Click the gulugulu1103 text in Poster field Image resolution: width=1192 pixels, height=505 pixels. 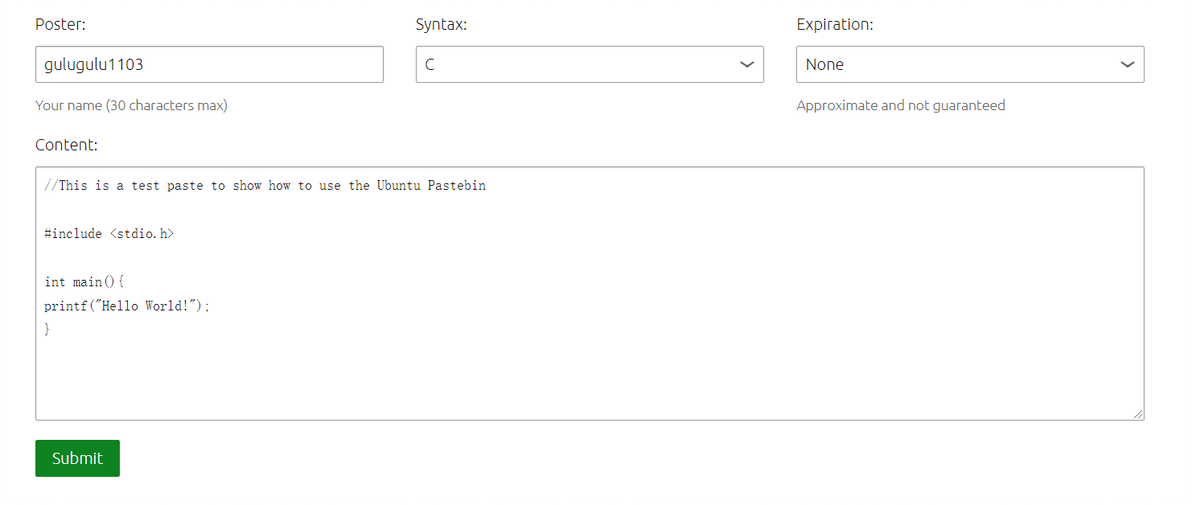[x=94, y=65]
